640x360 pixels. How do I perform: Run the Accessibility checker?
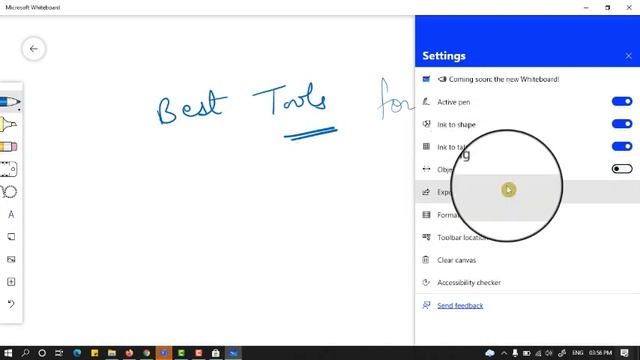[527, 282]
